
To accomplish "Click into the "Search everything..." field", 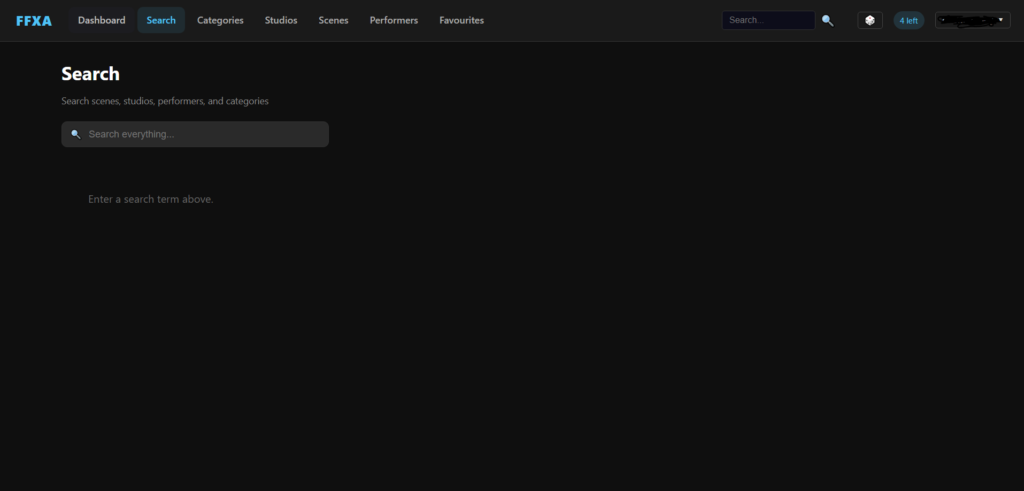I will (200, 134).
